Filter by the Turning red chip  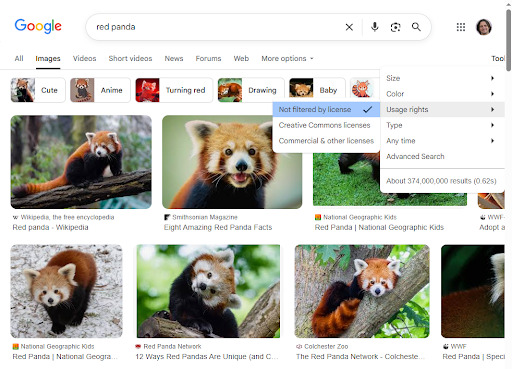(174, 90)
